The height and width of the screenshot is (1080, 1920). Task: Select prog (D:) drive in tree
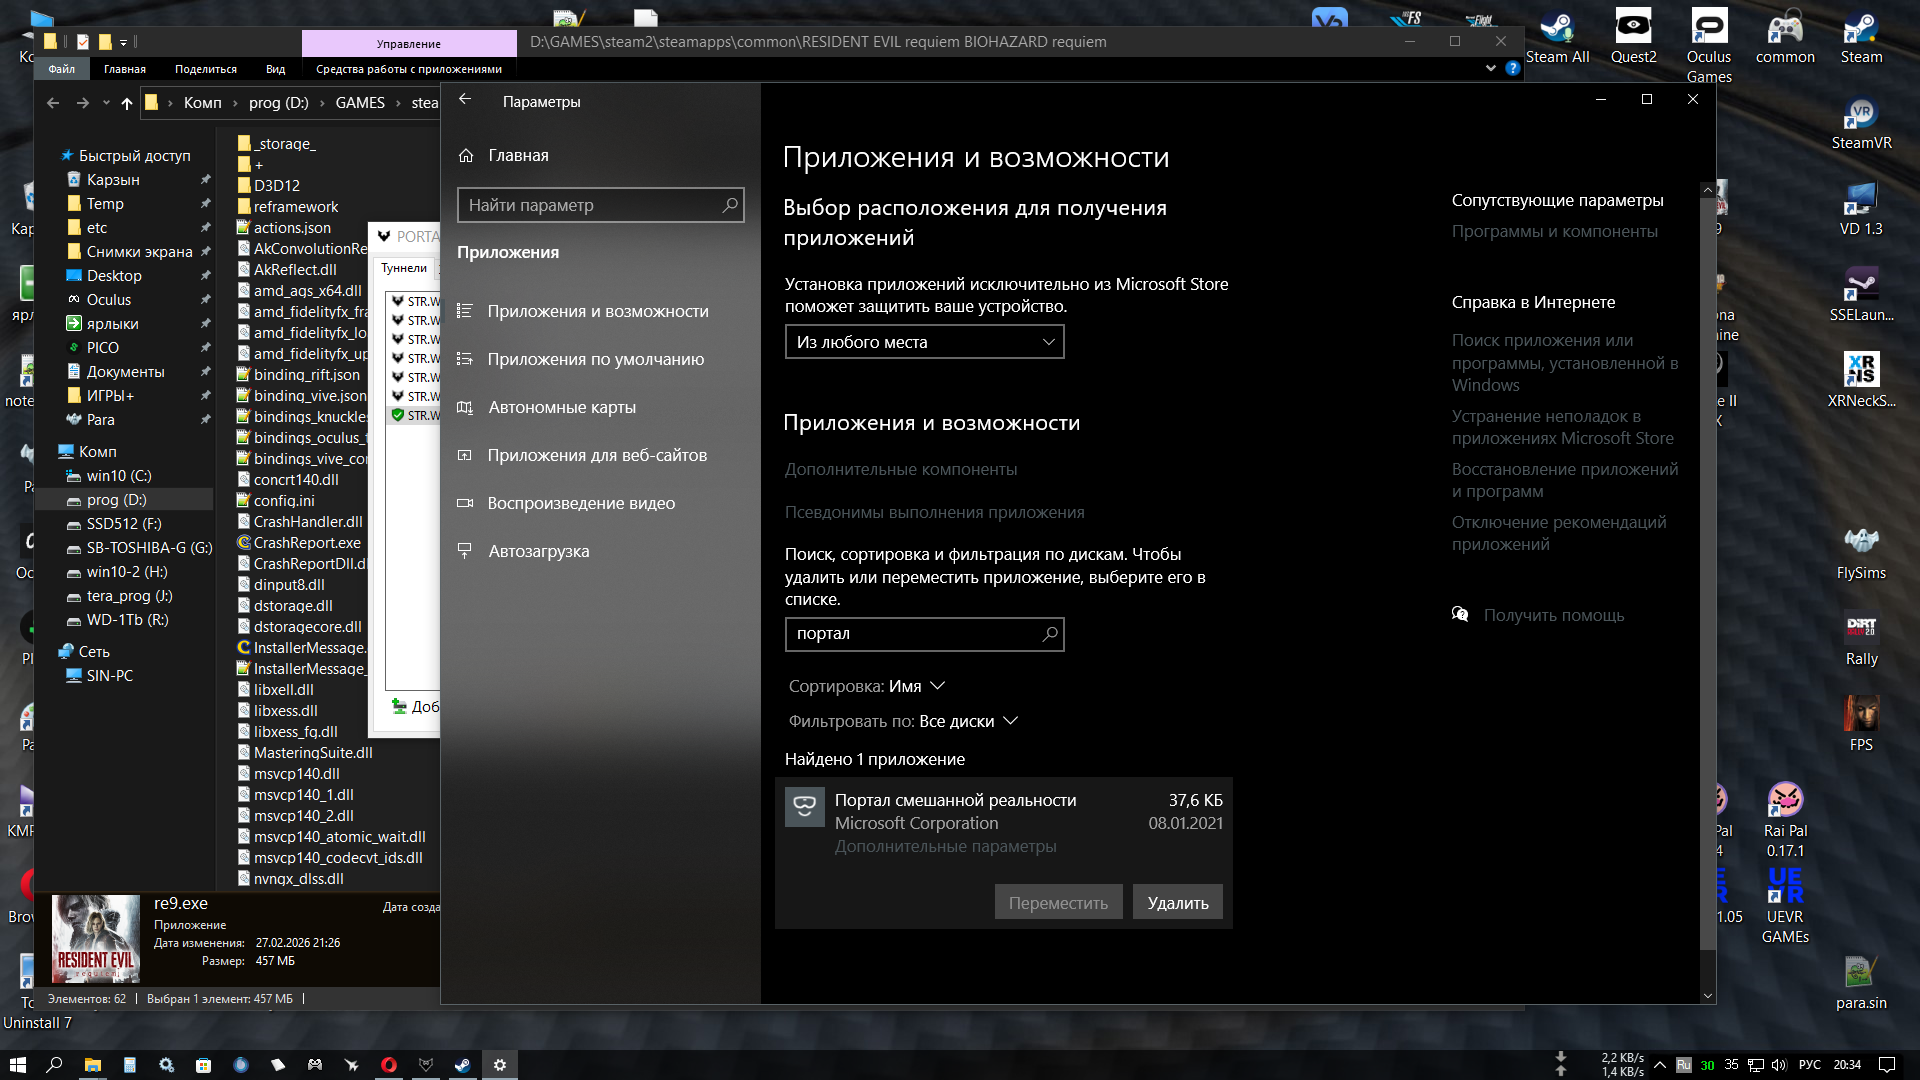click(116, 500)
